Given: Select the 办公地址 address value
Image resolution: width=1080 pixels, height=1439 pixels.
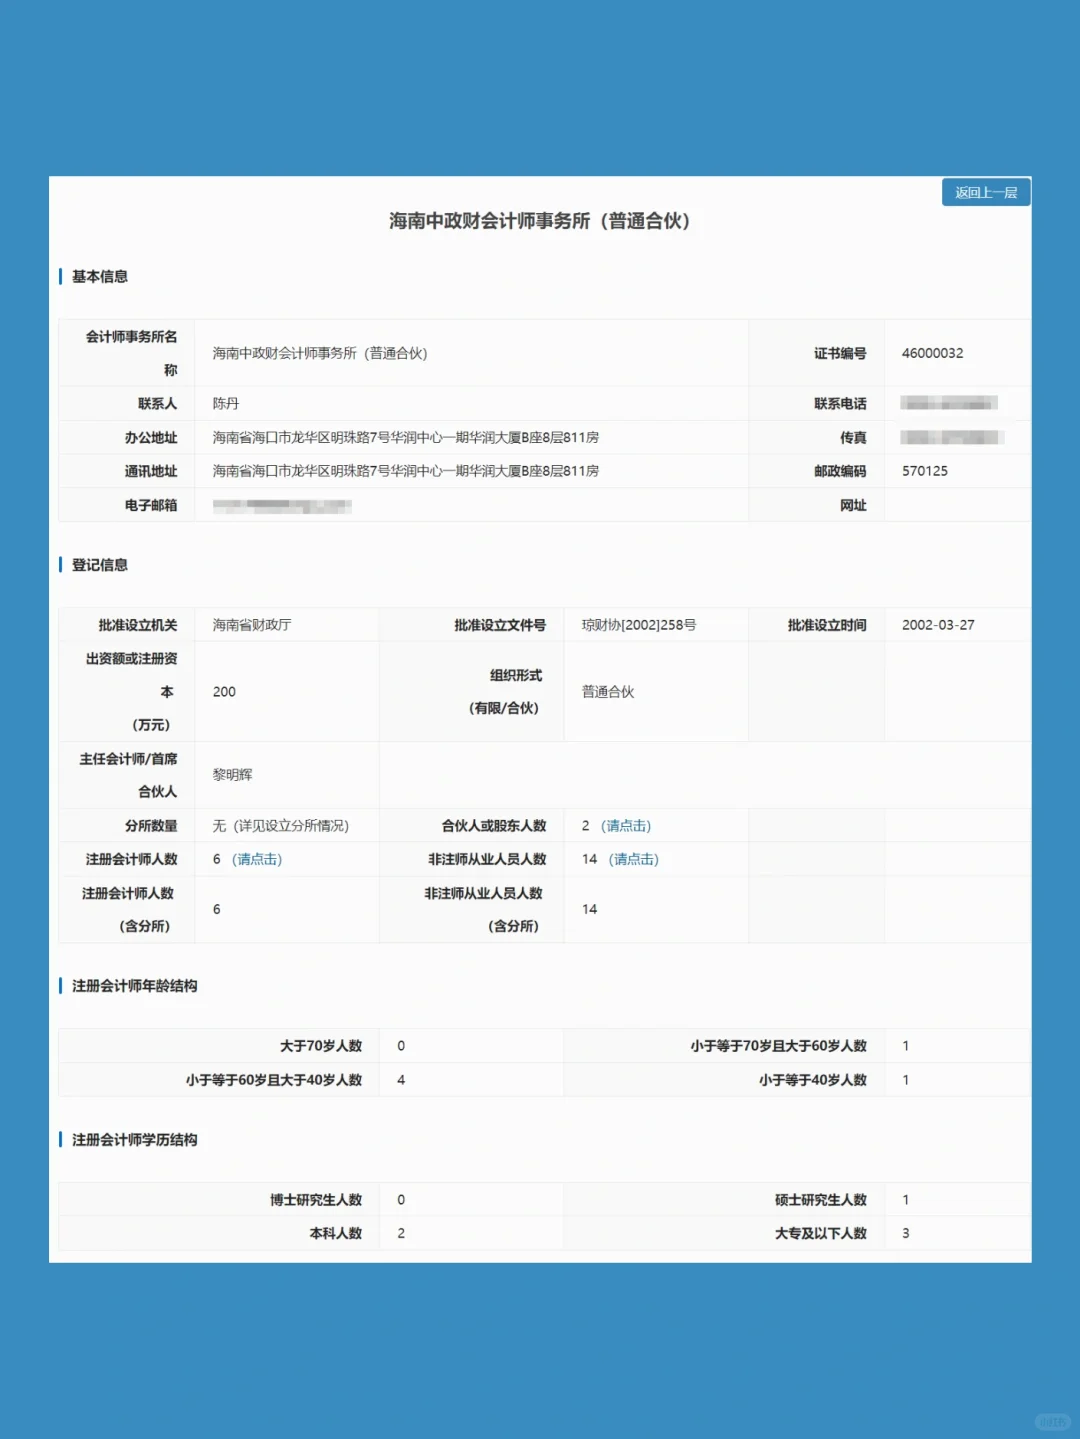Looking at the screenshot, I should pyautogui.click(x=406, y=438).
